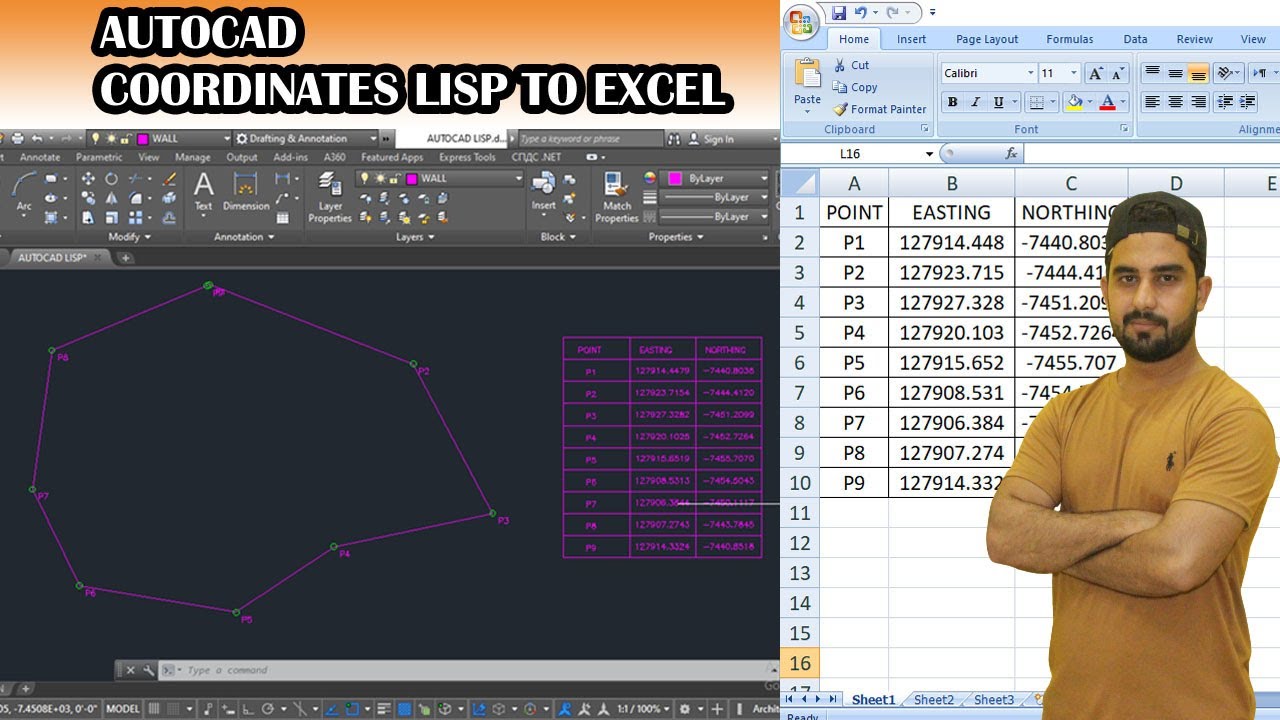
Task: Click the Excel Office button
Action: point(801,22)
